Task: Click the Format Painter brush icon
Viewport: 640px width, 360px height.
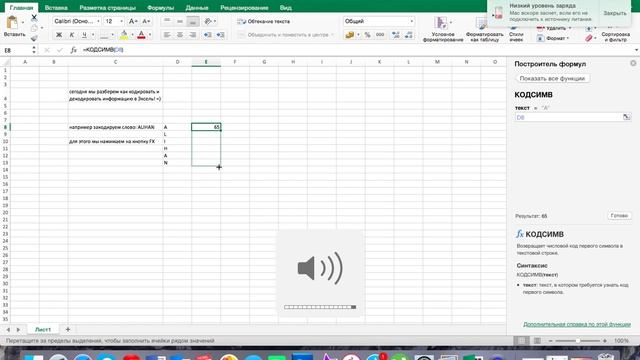Action: pos(34,38)
